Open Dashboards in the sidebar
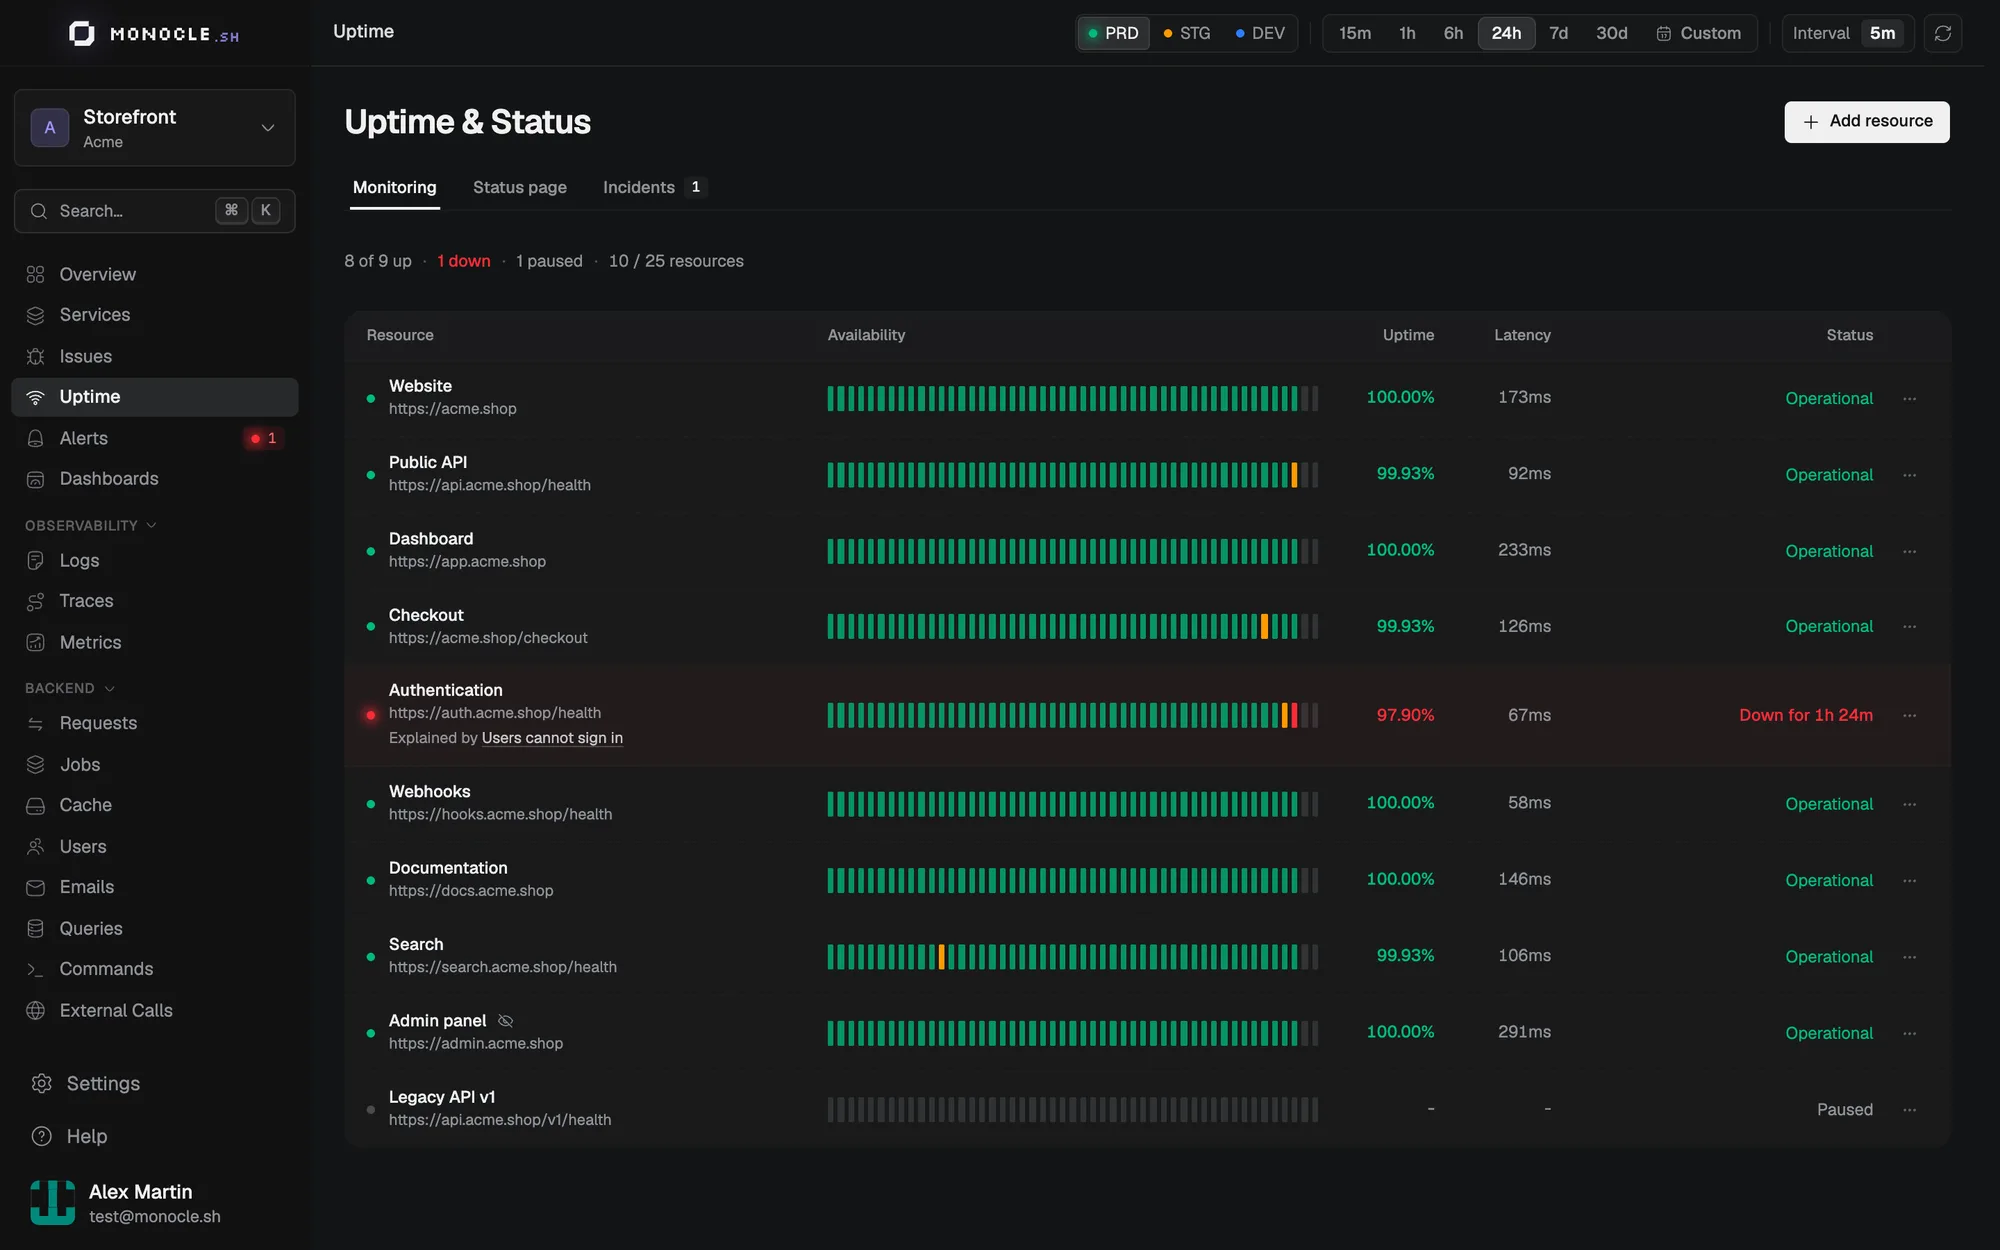This screenshot has height=1250, width=2000. pos(155,479)
